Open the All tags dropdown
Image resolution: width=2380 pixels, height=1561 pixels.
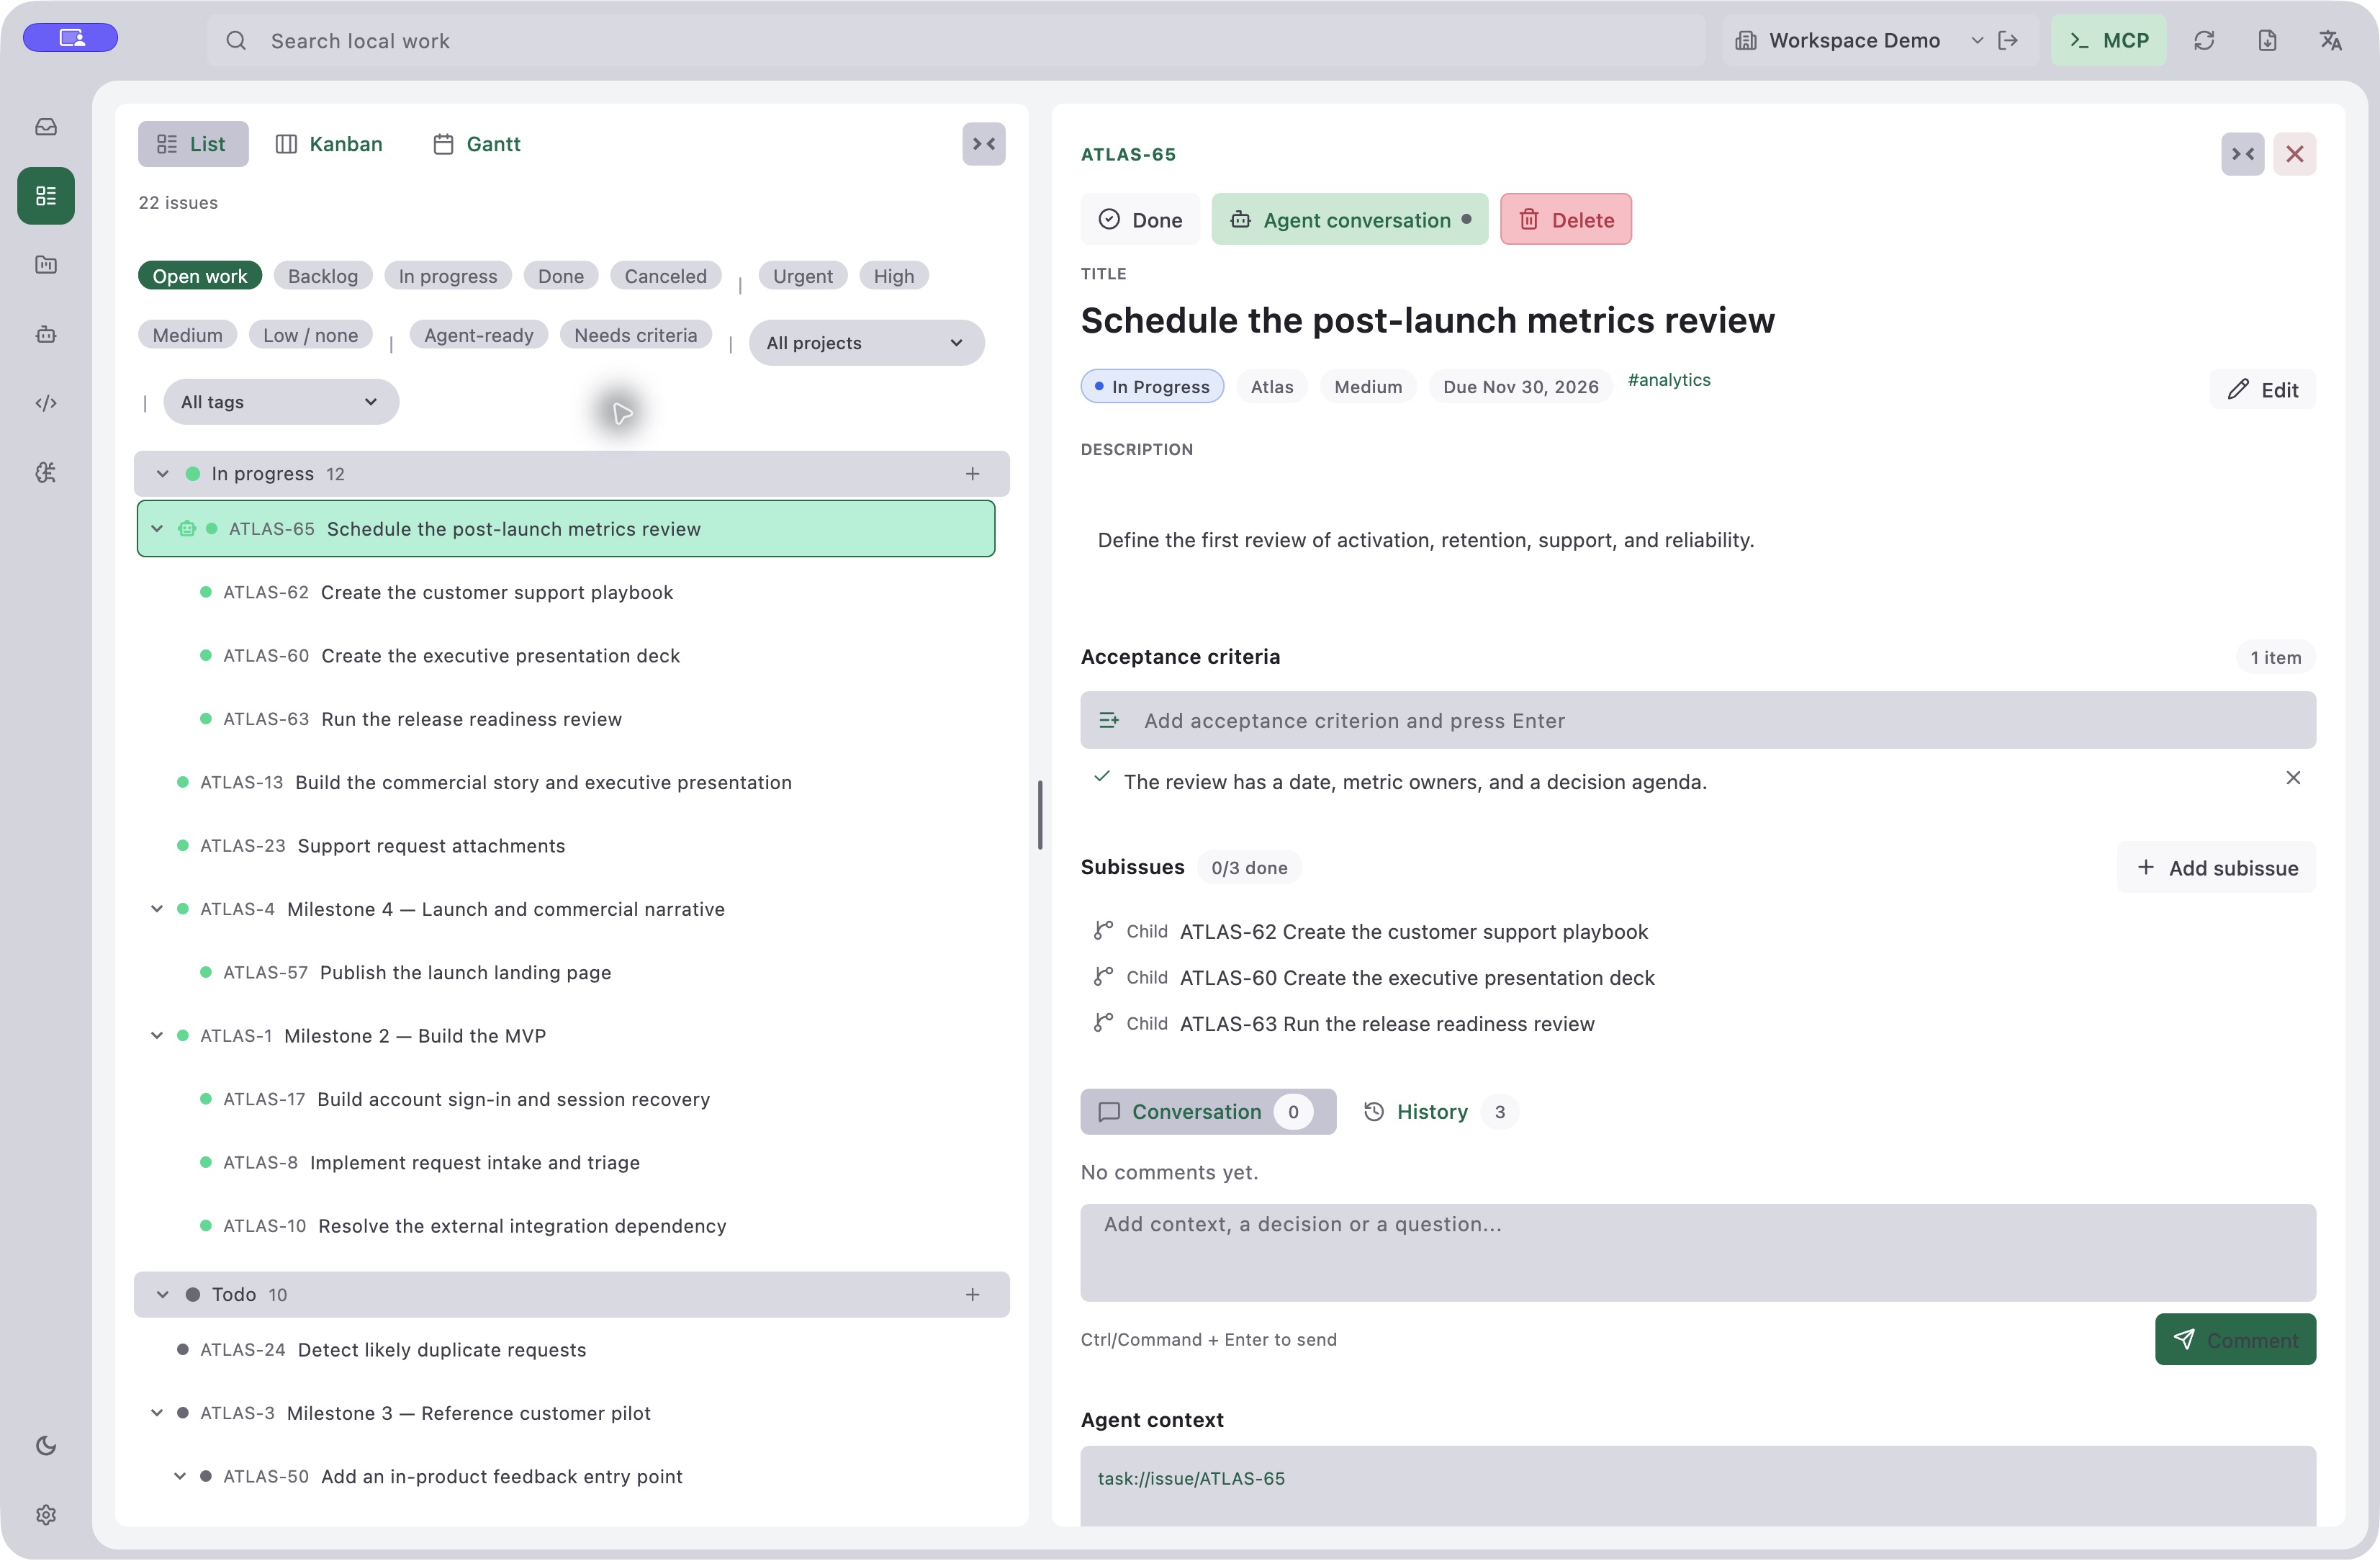click(281, 402)
